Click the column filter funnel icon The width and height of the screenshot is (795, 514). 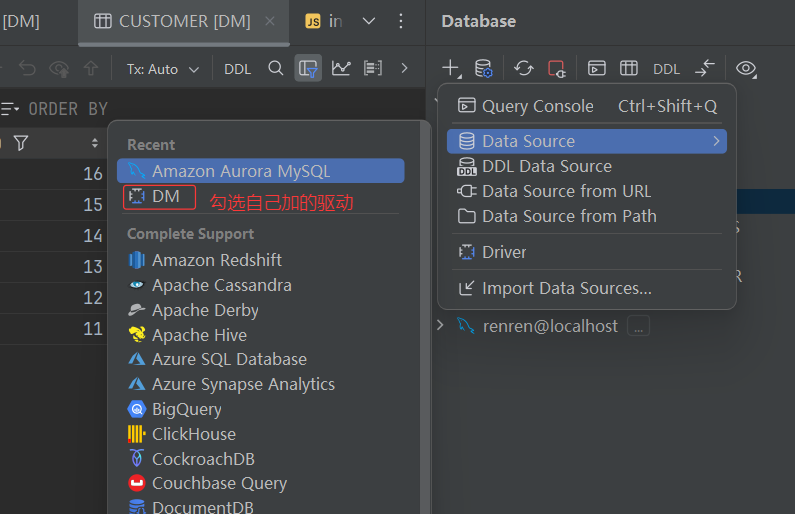21,143
